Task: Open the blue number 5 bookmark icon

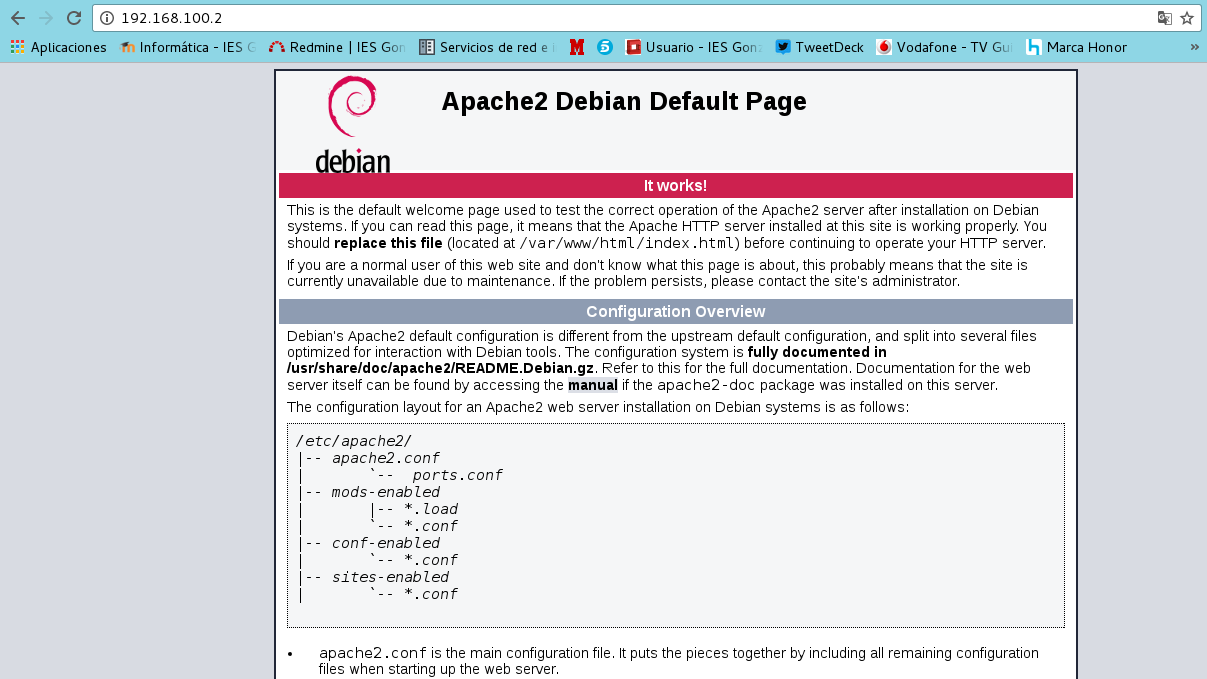Action: [605, 47]
